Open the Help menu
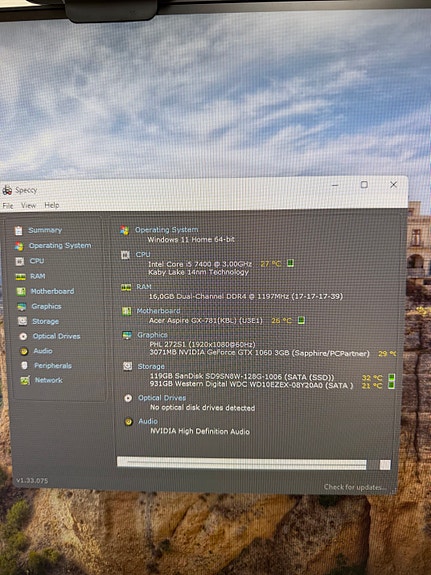Image resolution: width=431 pixels, height=575 pixels. 52,205
